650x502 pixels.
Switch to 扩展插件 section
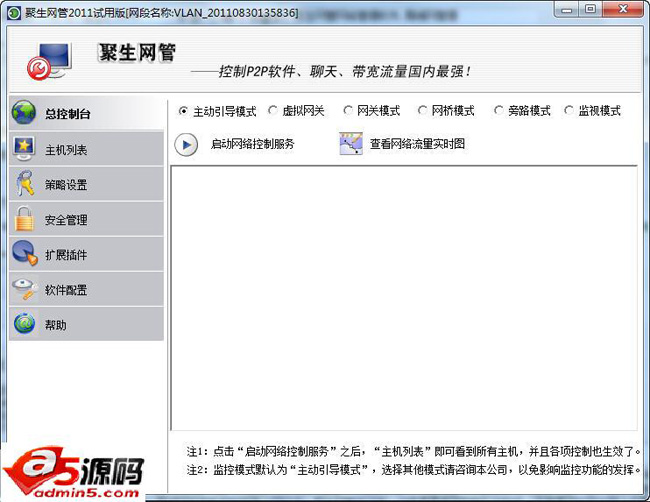pyautogui.click(x=87, y=254)
